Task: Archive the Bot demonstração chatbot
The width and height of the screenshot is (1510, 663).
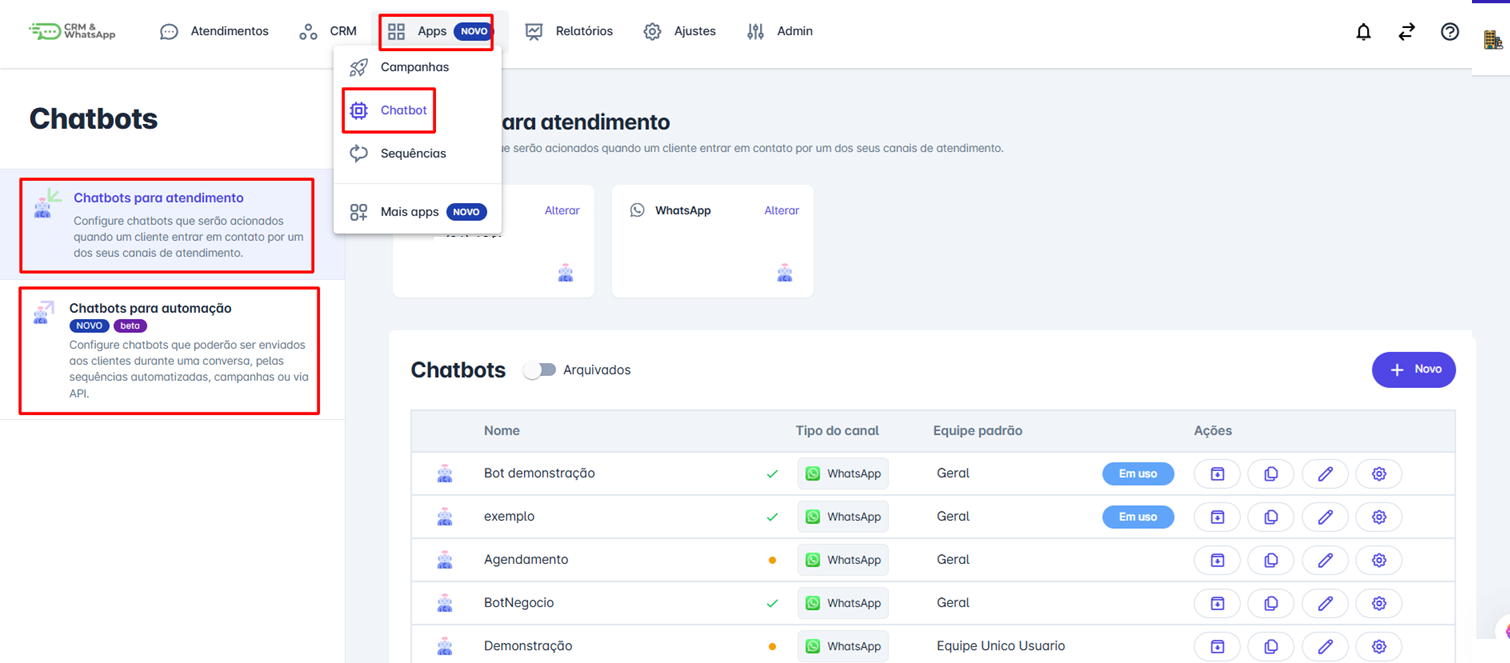Action: click(x=1216, y=473)
